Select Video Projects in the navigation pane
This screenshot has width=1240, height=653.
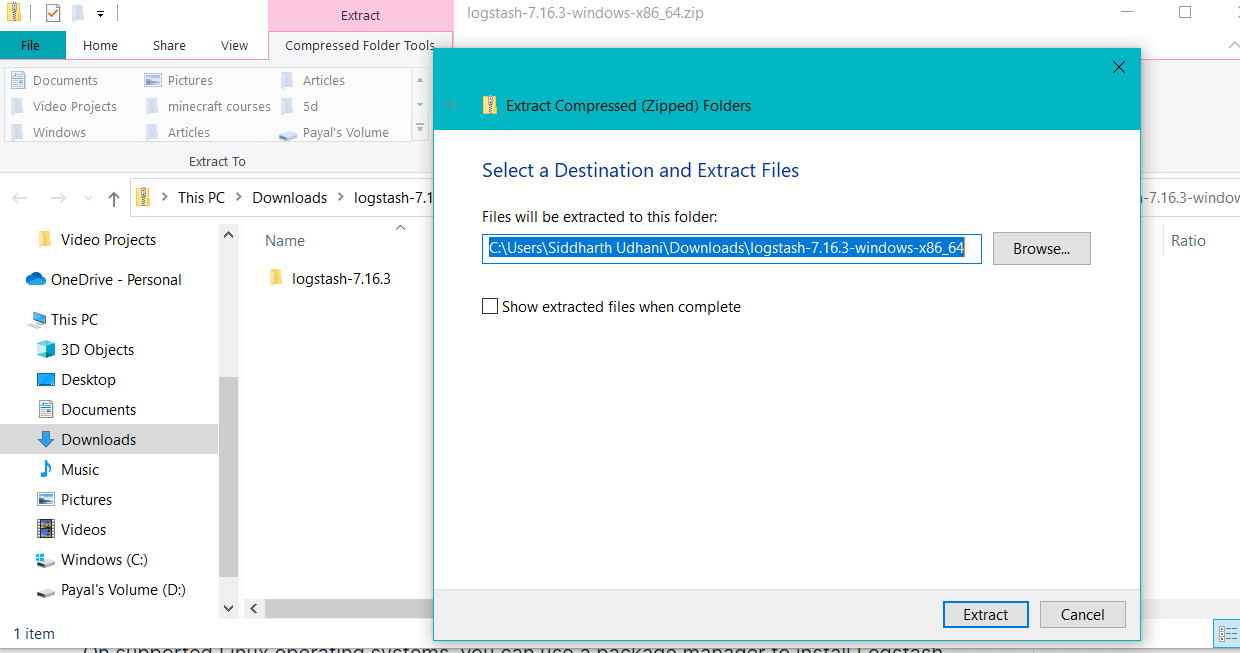point(108,239)
